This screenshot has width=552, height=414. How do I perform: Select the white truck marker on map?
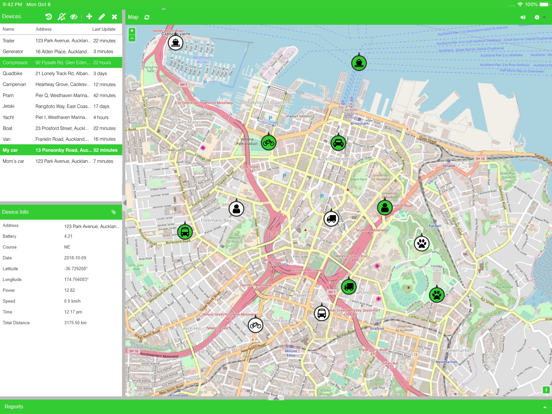point(331,219)
